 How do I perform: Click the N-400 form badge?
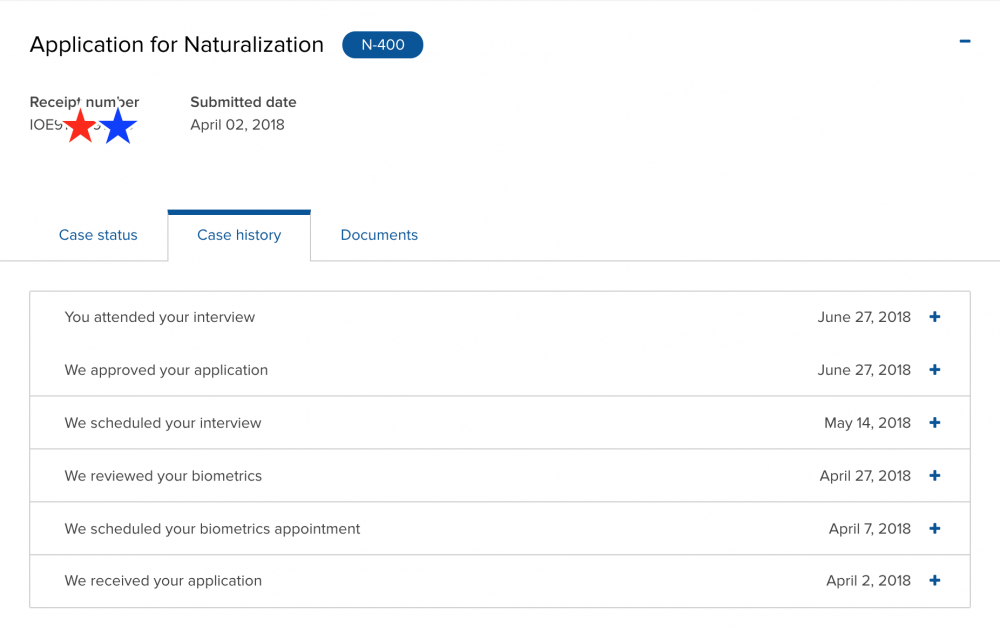click(383, 45)
